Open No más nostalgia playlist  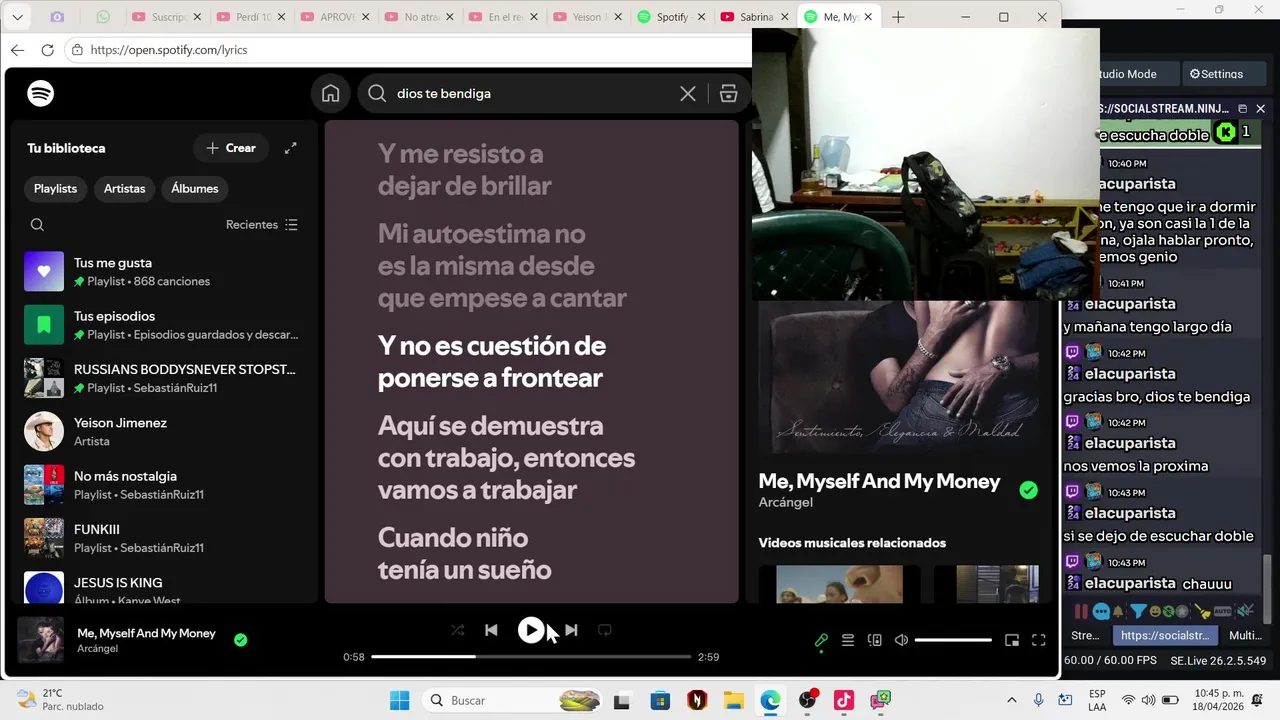(162, 485)
